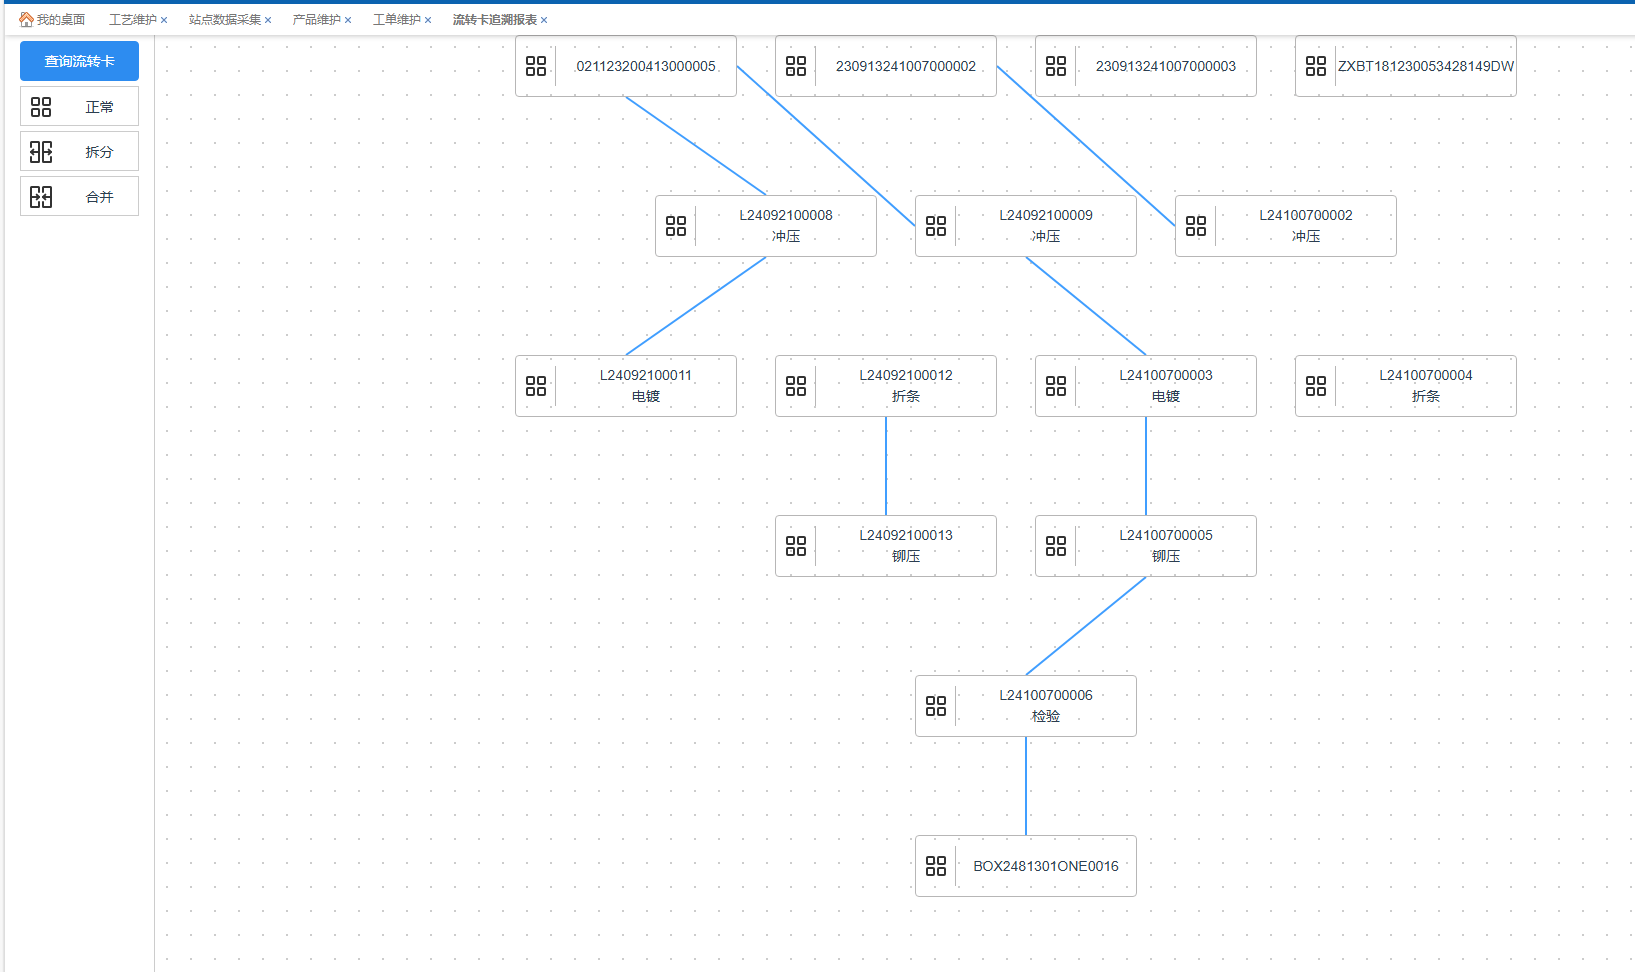Click grid icon on node ZXBT181230053428149DW

(1316, 66)
